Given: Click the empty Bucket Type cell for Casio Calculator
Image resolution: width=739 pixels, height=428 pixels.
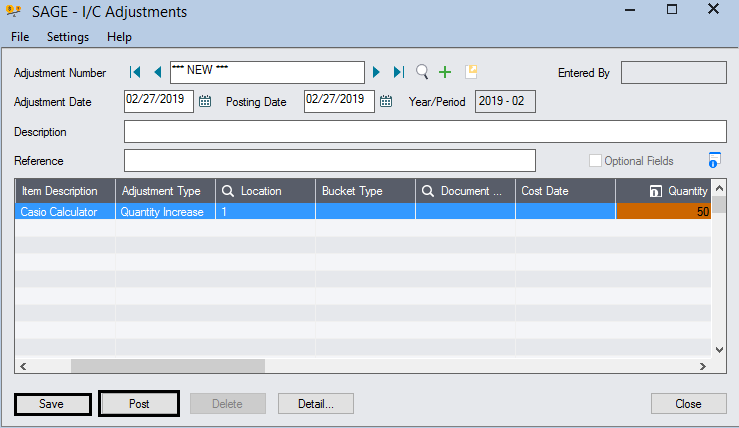Looking at the screenshot, I should [x=365, y=212].
